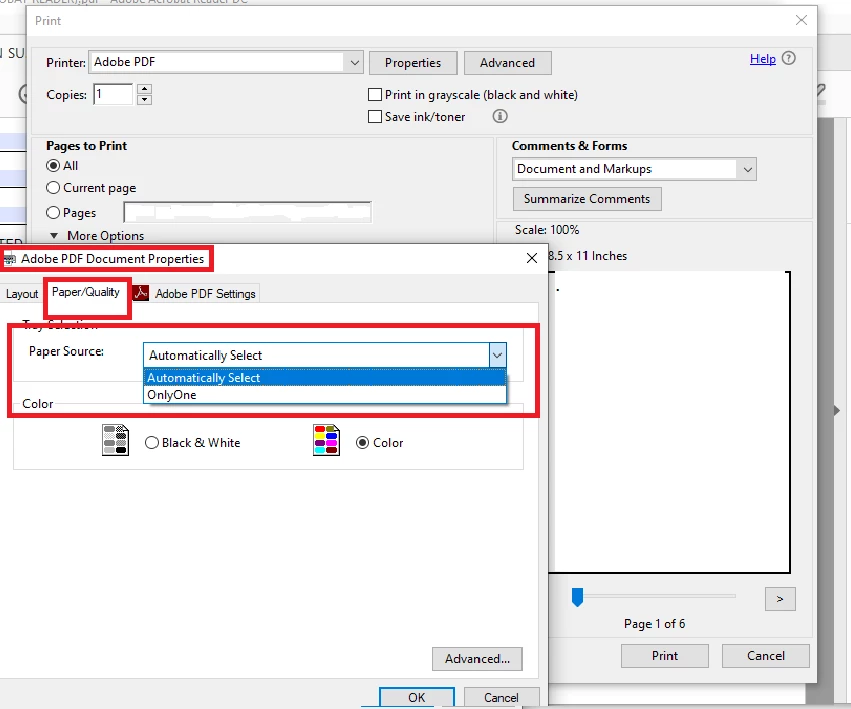Increase copies with the up stepper

click(x=144, y=89)
